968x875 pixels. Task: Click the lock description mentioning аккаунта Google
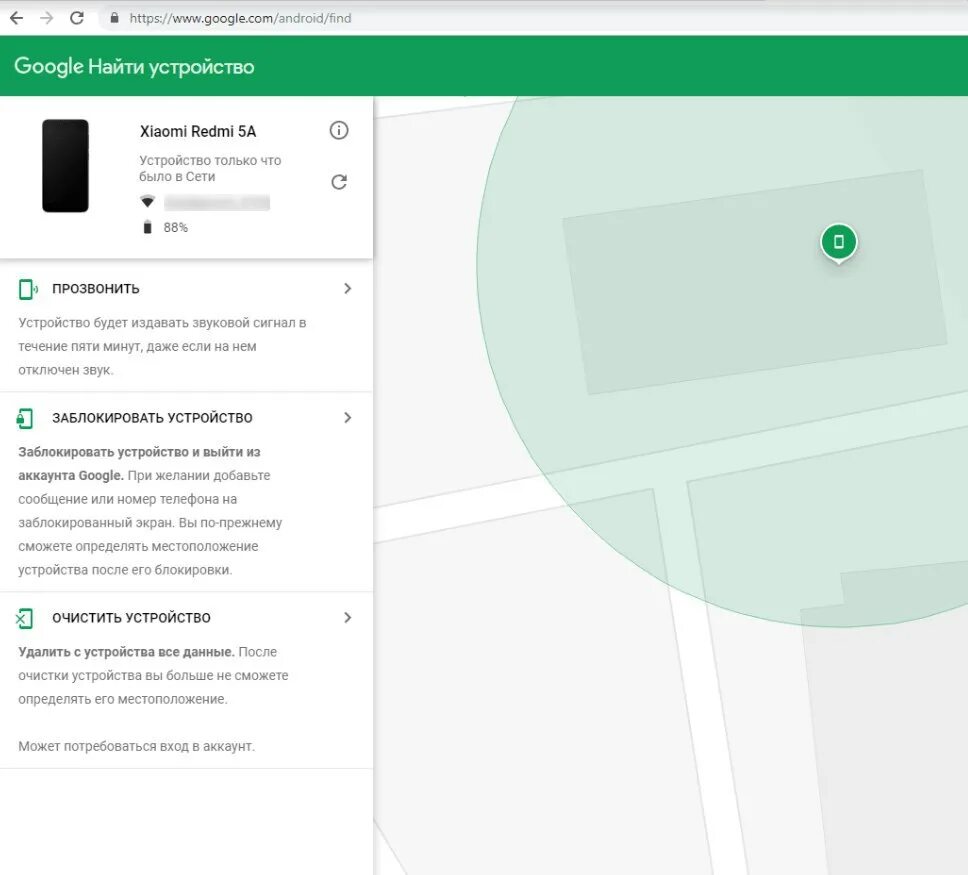(150, 511)
